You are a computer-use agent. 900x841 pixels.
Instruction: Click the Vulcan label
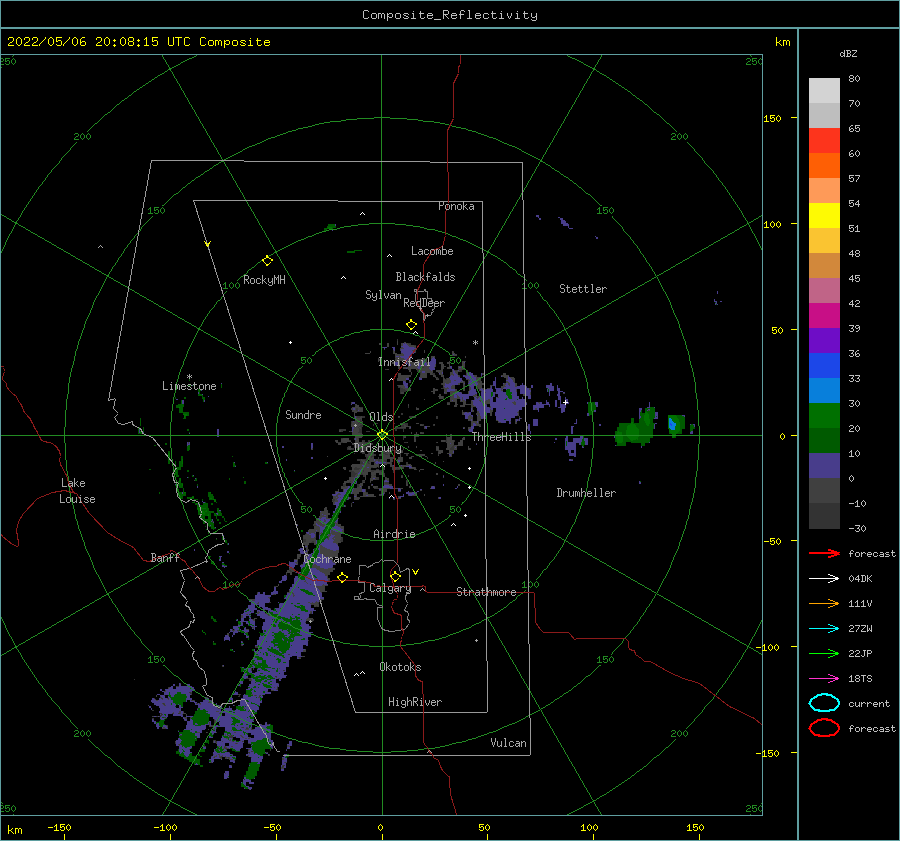tap(509, 743)
